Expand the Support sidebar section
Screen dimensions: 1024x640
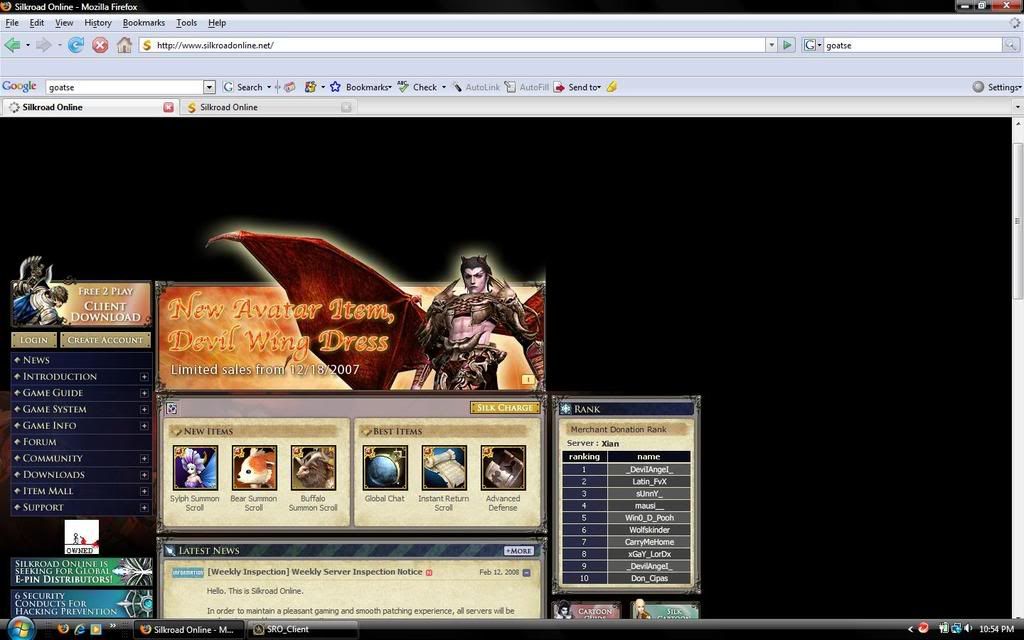click(144, 507)
